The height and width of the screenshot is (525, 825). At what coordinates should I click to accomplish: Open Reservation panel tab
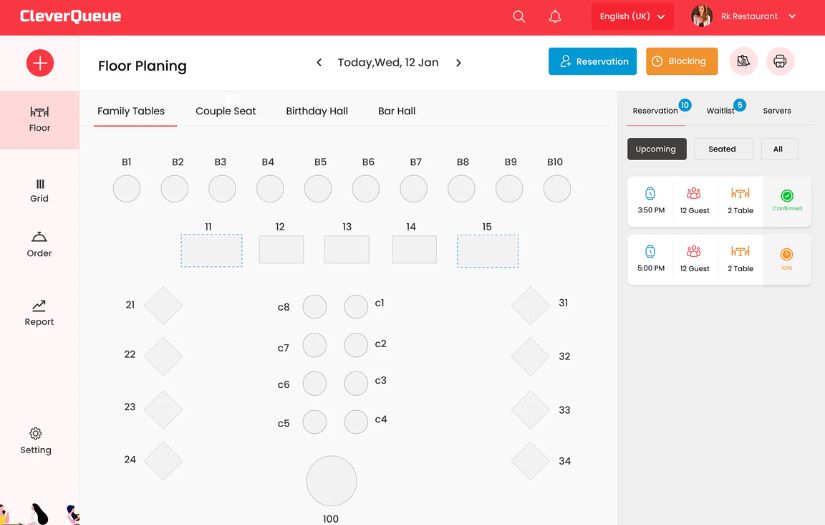click(656, 111)
